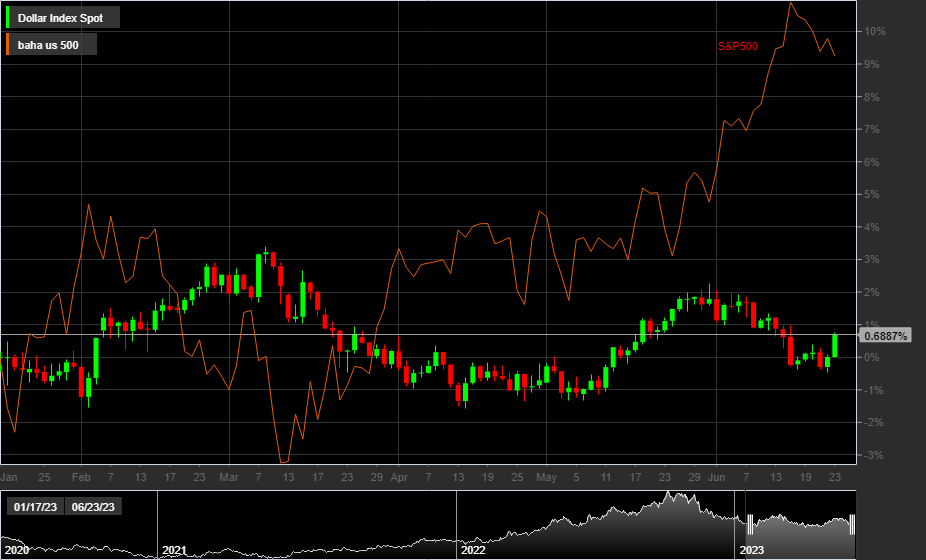
Task: Select 2020 in the overview timeline
Action: (17, 550)
